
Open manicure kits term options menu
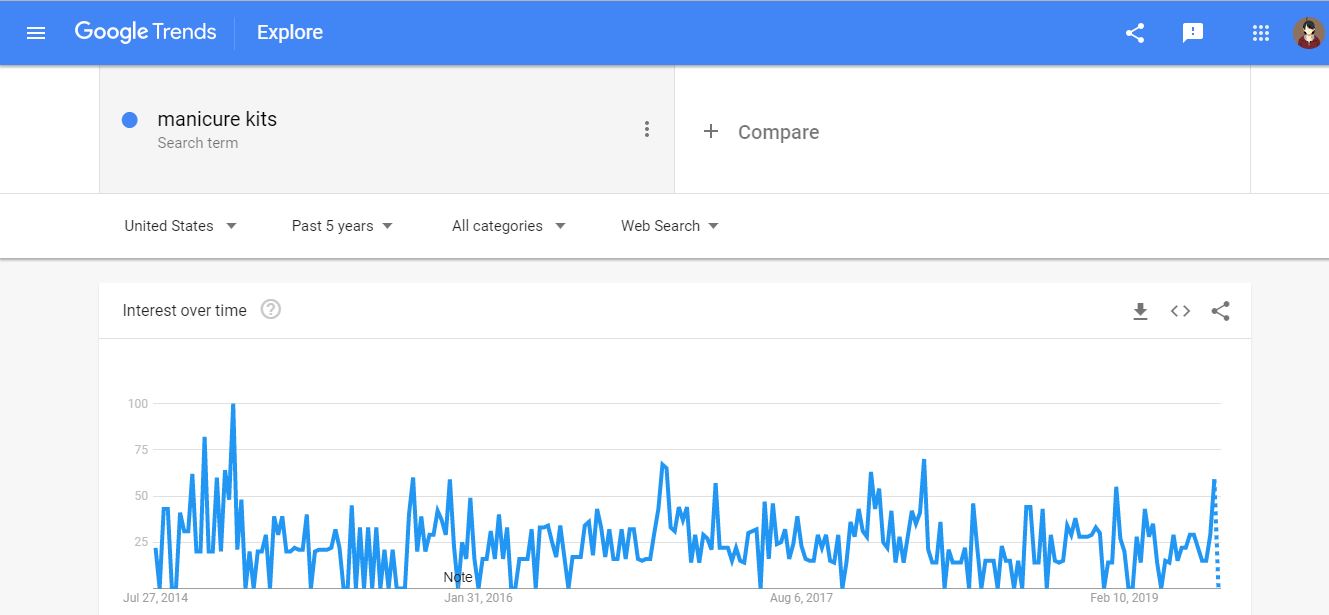click(647, 129)
